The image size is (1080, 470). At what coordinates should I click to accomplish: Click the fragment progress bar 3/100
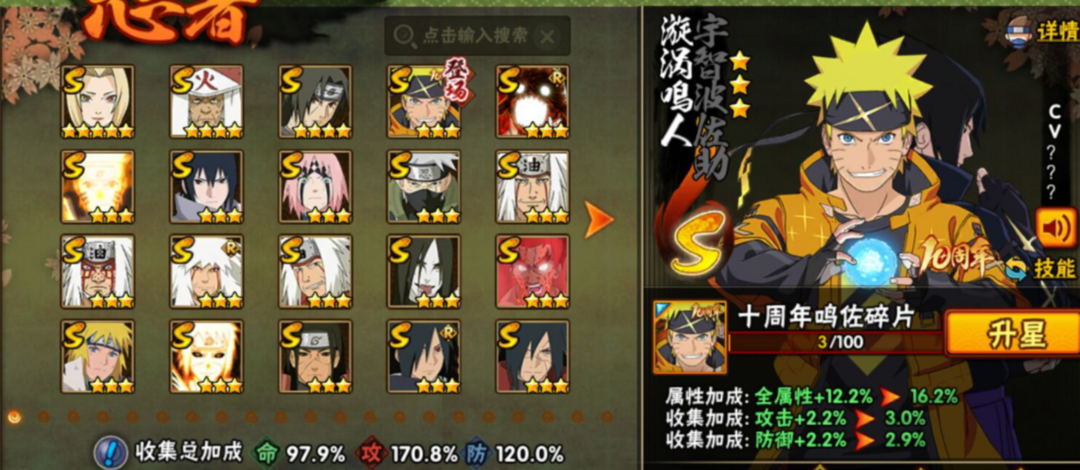tap(836, 342)
